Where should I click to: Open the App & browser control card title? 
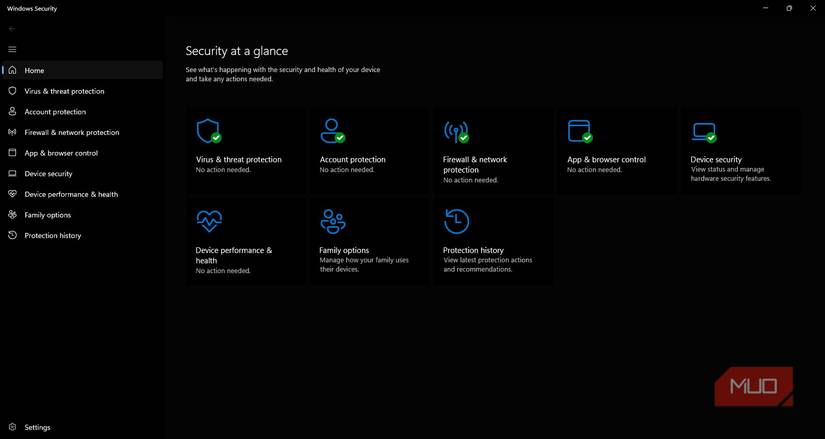click(x=606, y=159)
